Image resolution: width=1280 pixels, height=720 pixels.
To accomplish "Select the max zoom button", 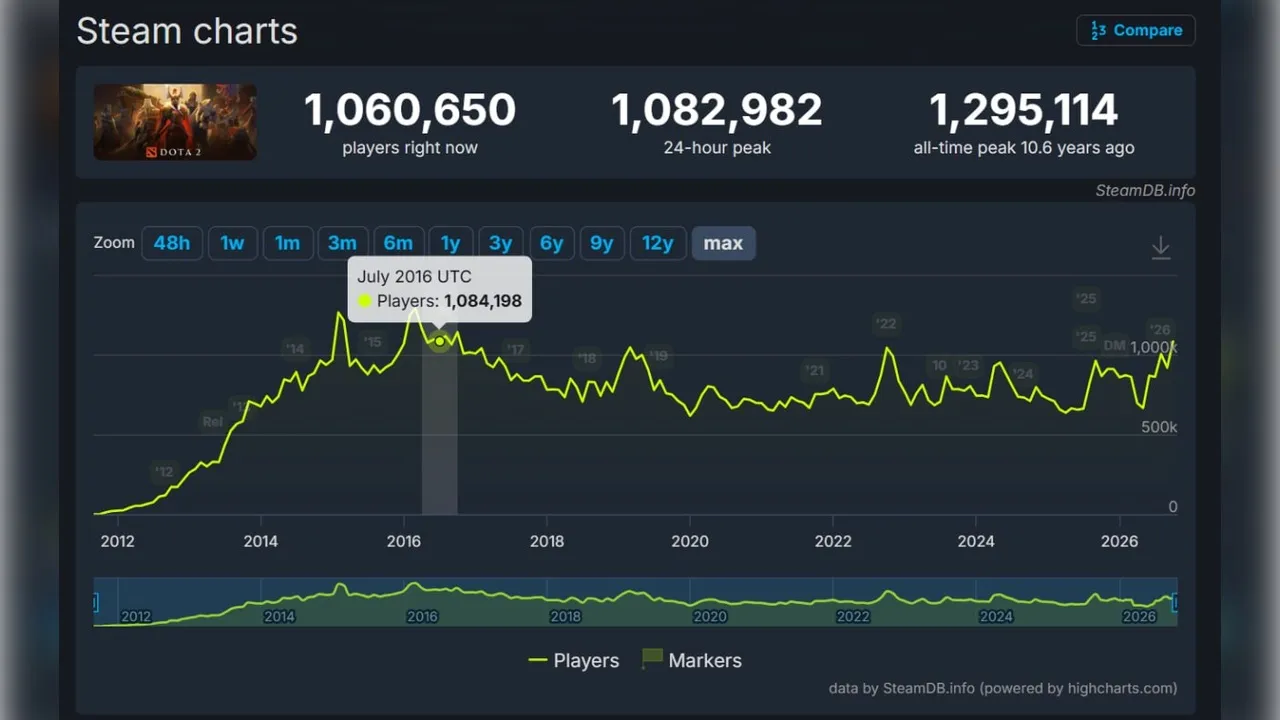I will tap(724, 243).
